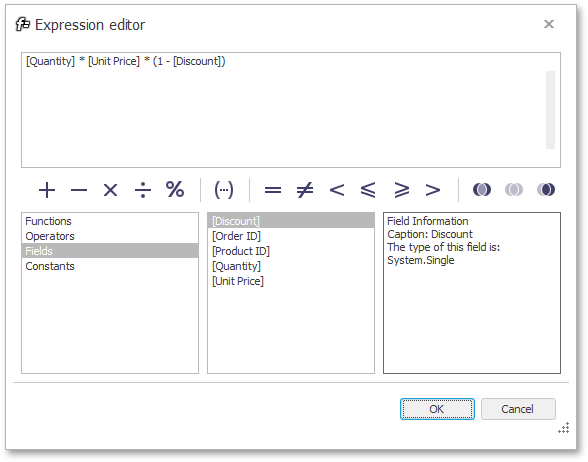Insert less-than-or-equal operator
The image size is (588, 462).
(368, 190)
